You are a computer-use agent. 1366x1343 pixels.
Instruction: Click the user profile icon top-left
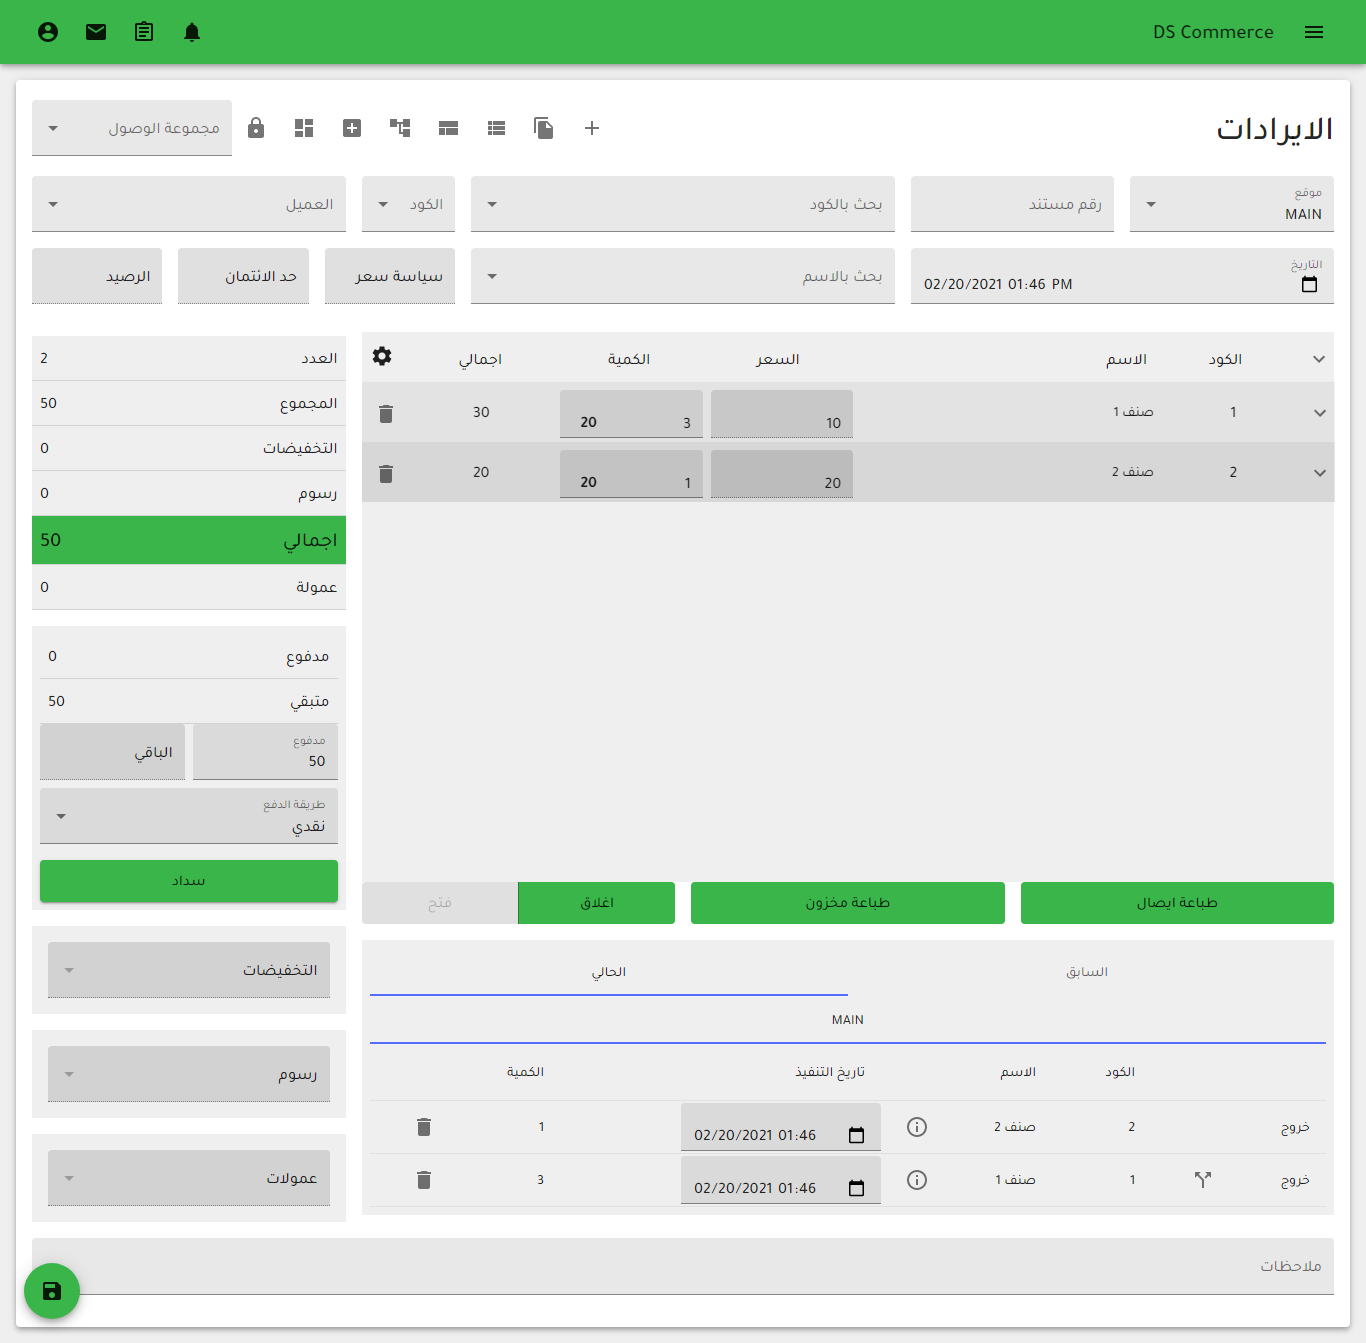pyautogui.click(x=48, y=31)
